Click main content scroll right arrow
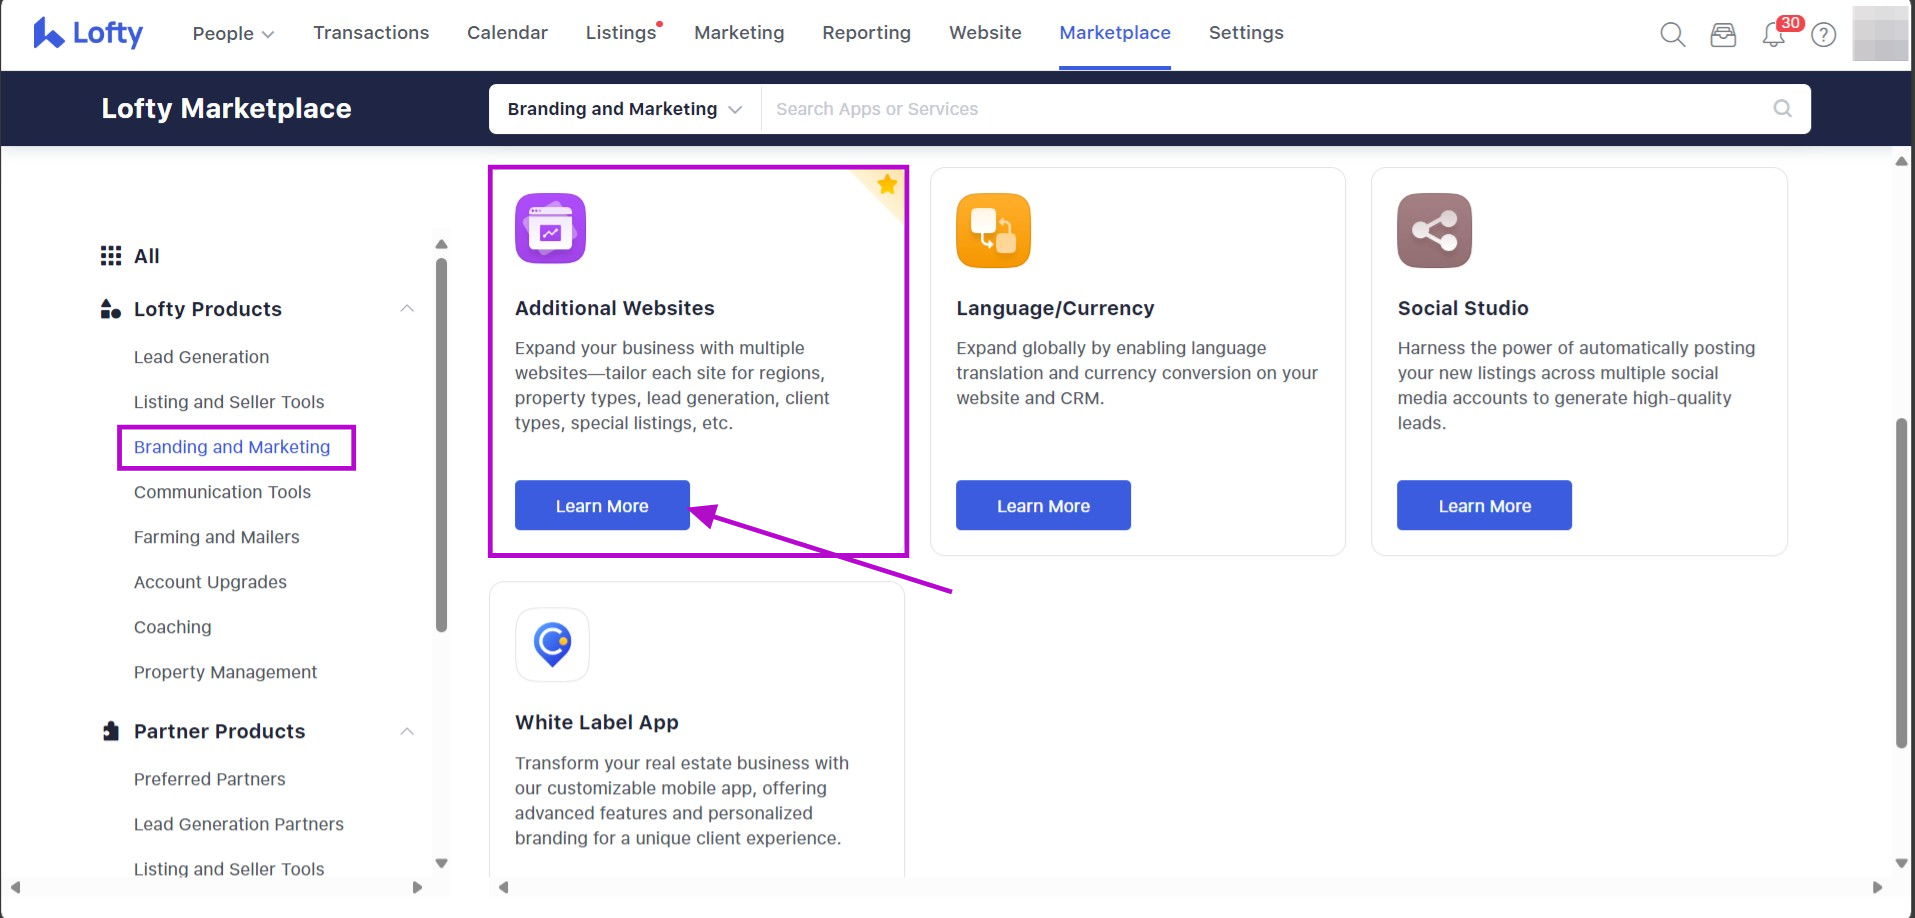The height and width of the screenshot is (918, 1915). point(1877,887)
